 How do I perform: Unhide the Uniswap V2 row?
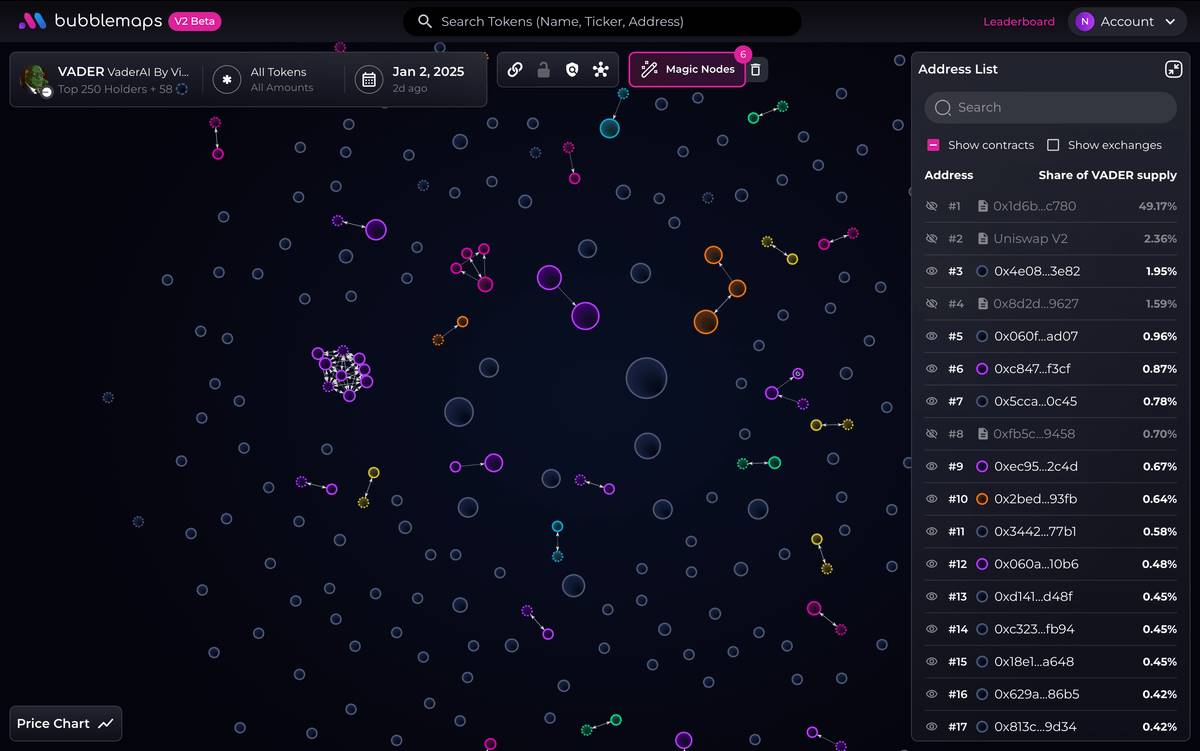(931, 239)
